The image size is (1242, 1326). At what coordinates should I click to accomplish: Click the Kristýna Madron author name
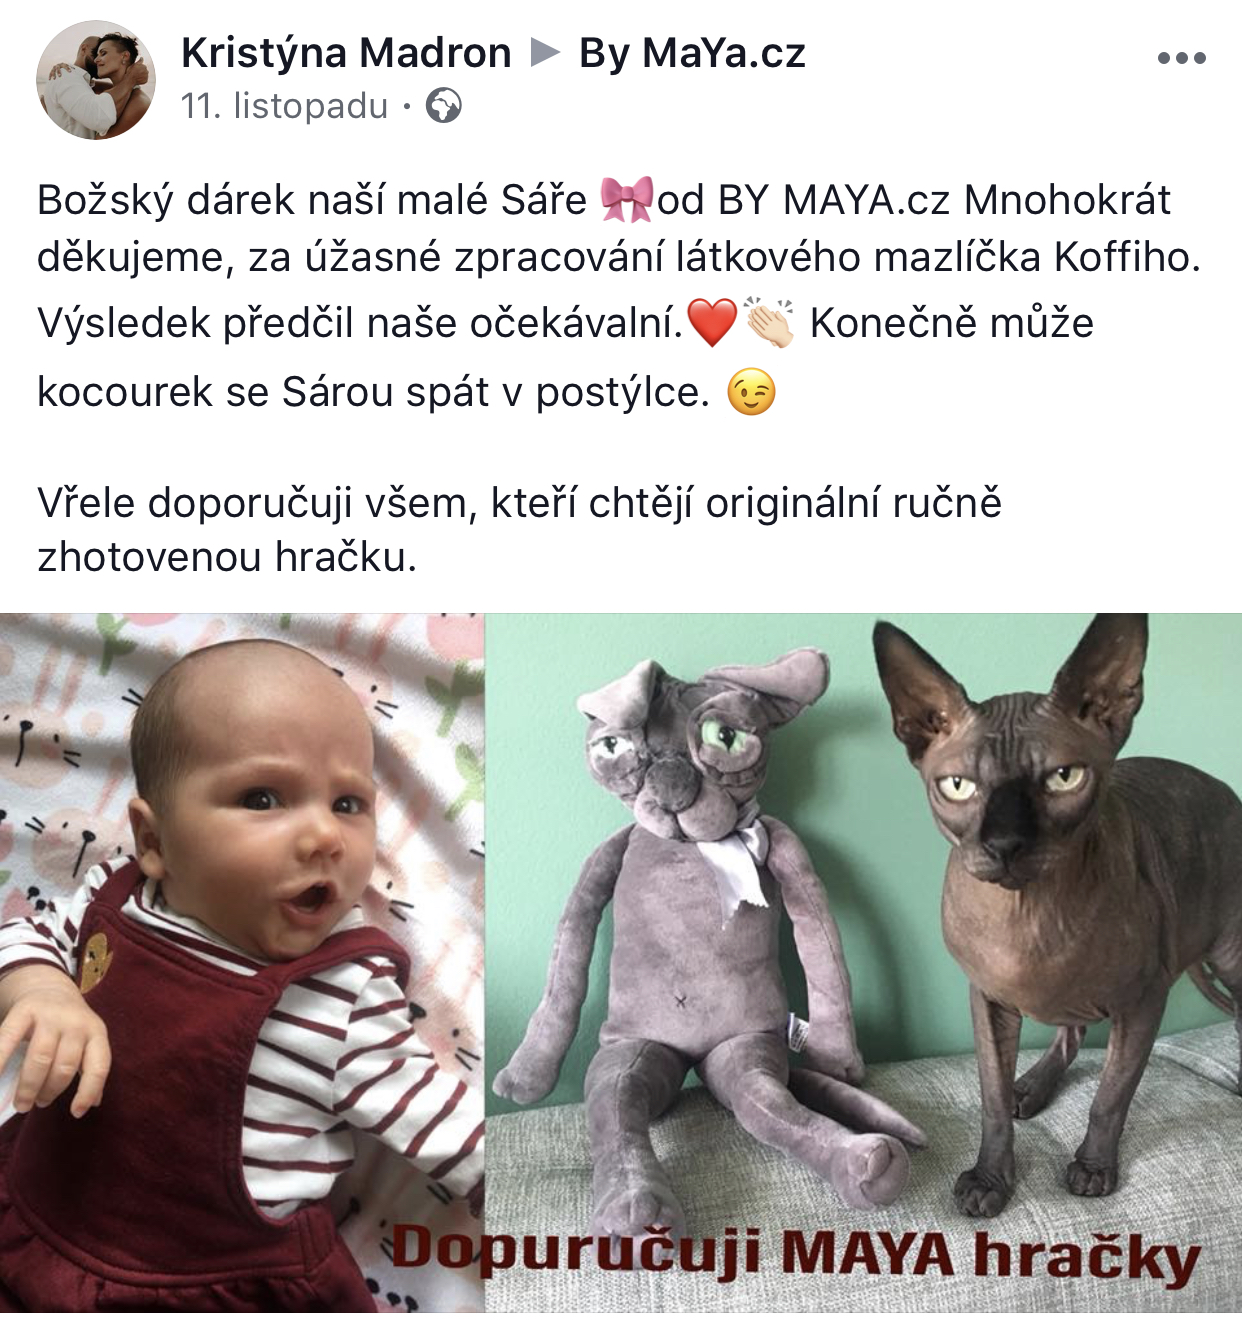pos(346,53)
